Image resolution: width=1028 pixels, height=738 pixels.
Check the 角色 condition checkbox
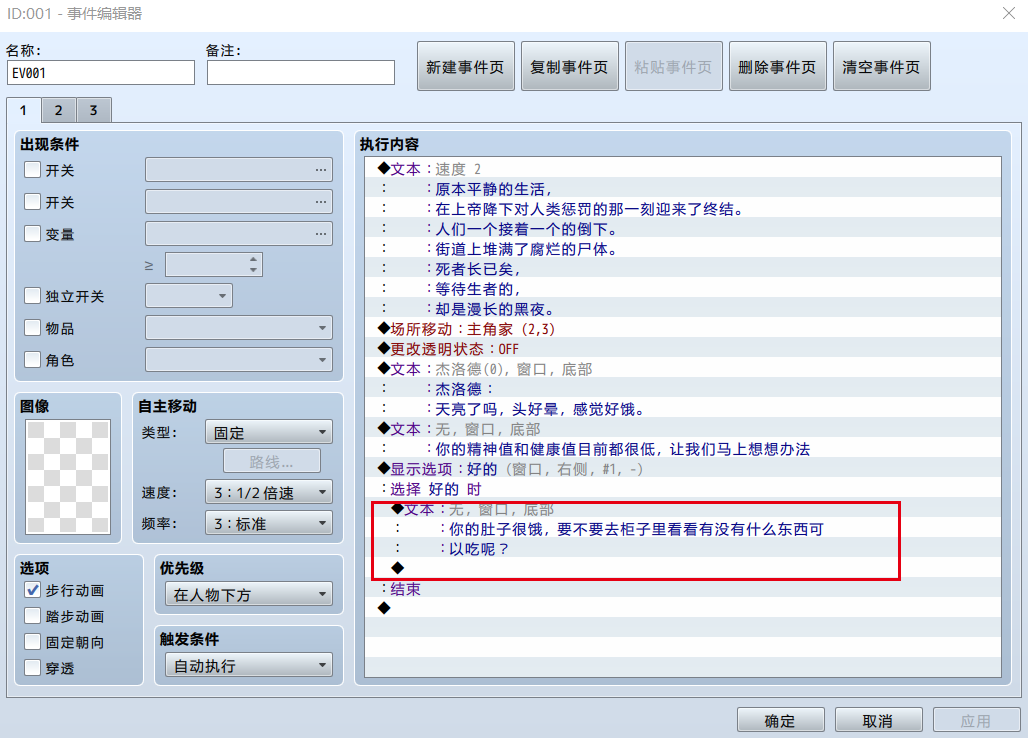tap(32, 359)
